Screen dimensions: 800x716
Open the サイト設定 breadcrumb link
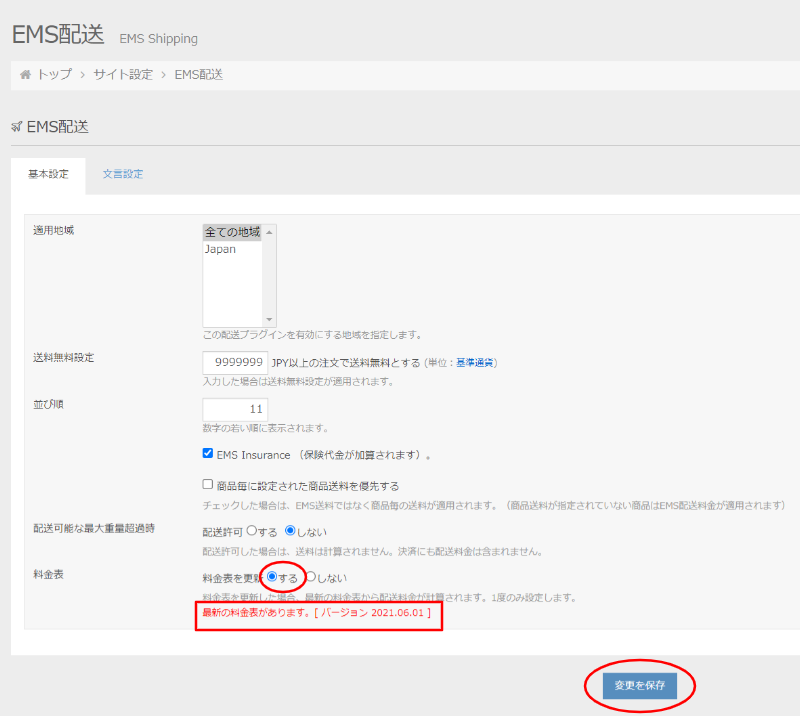click(123, 75)
